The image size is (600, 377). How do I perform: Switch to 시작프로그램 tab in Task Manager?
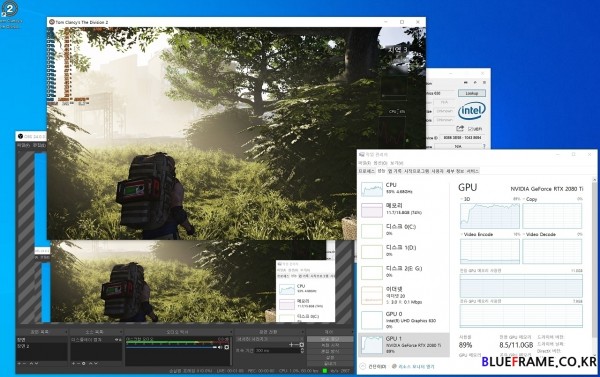point(417,171)
